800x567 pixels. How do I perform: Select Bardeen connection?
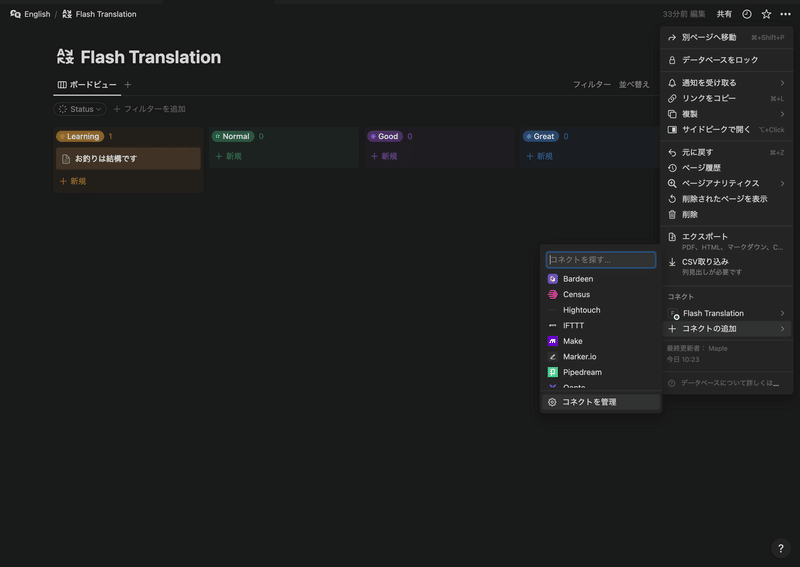[x=601, y=279]
